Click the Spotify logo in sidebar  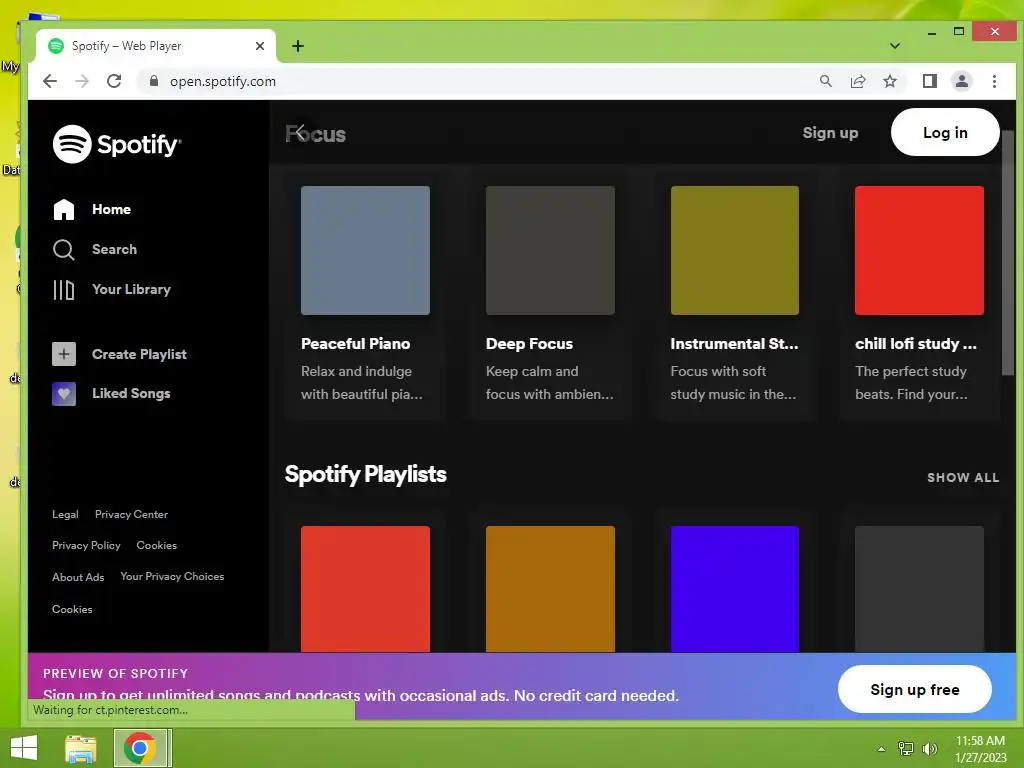pyautogui.click(x=116, y=144)
